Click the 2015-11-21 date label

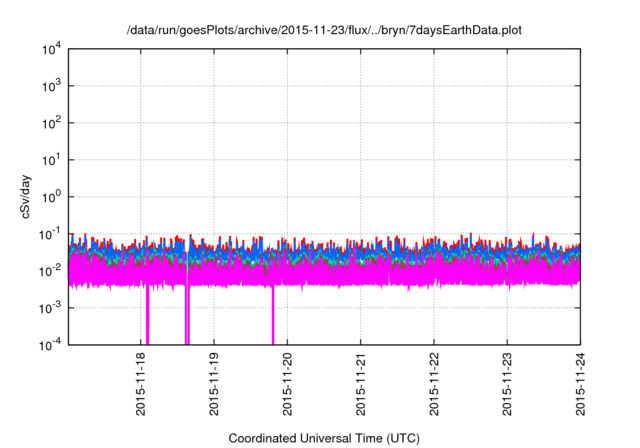[360, 384]
